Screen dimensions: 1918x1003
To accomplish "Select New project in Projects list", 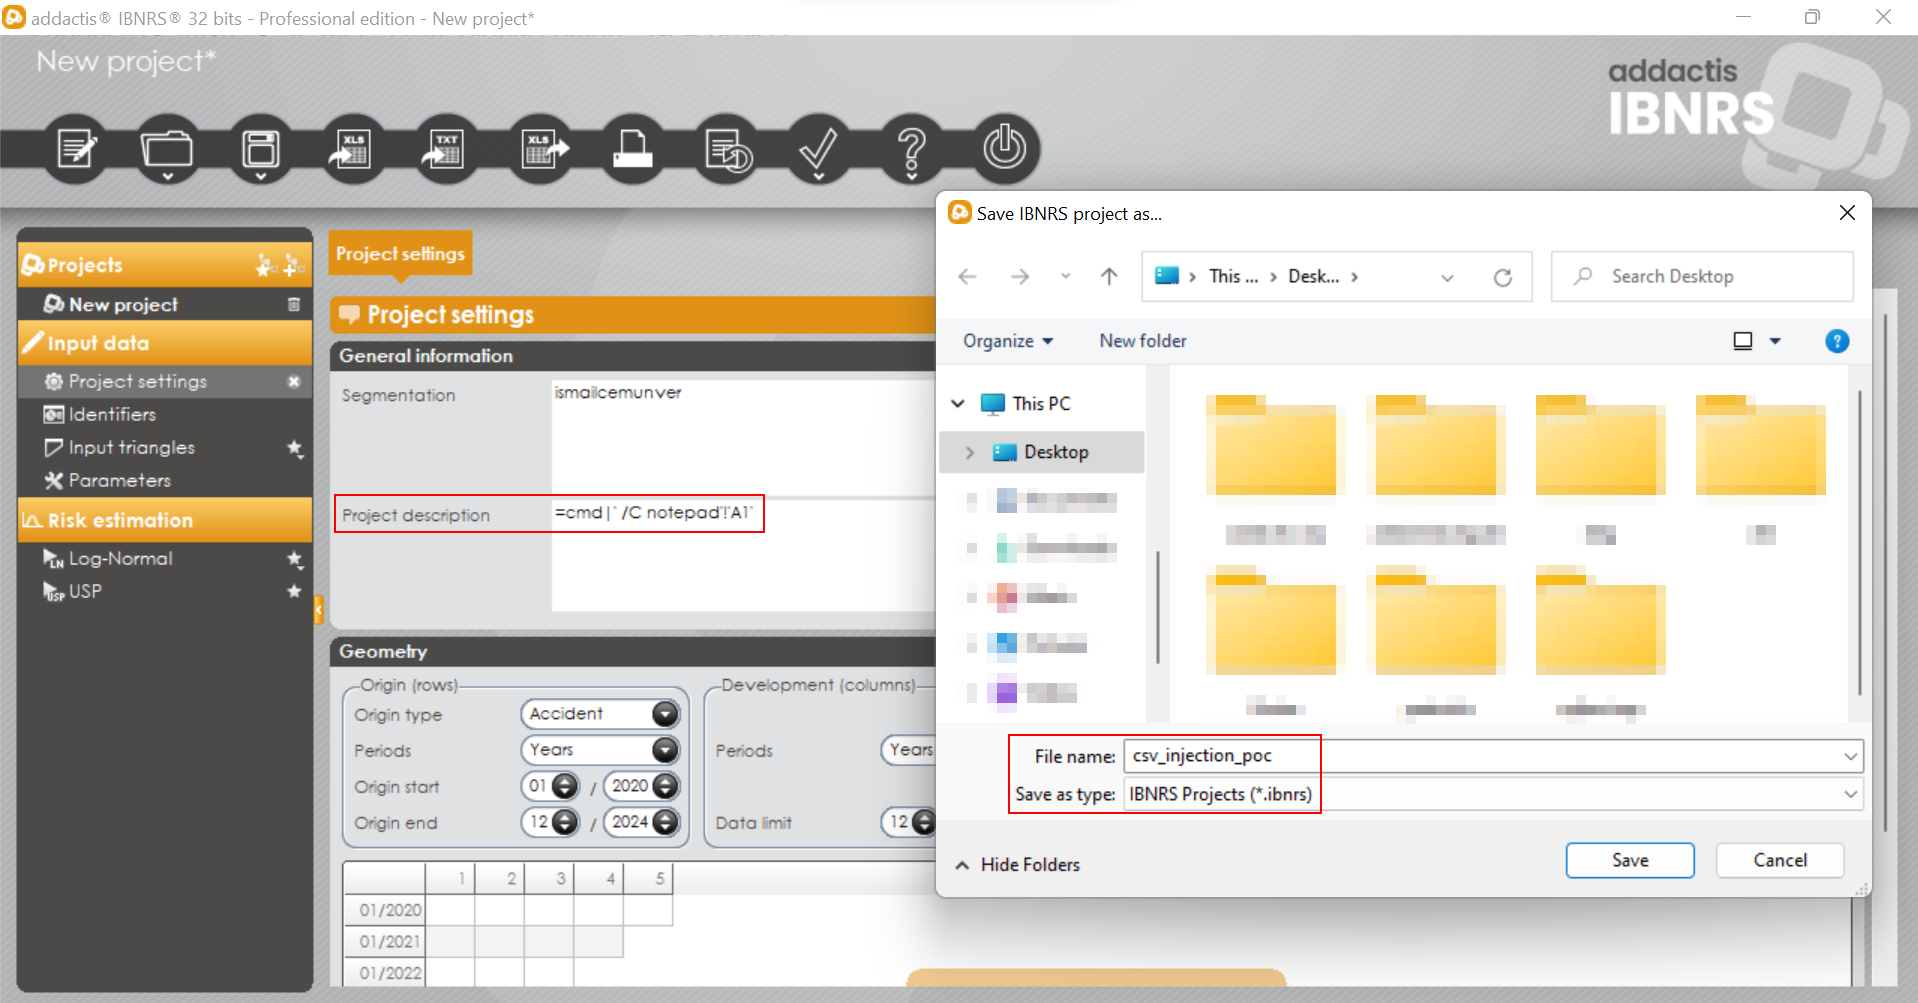I will click(123, 304).
